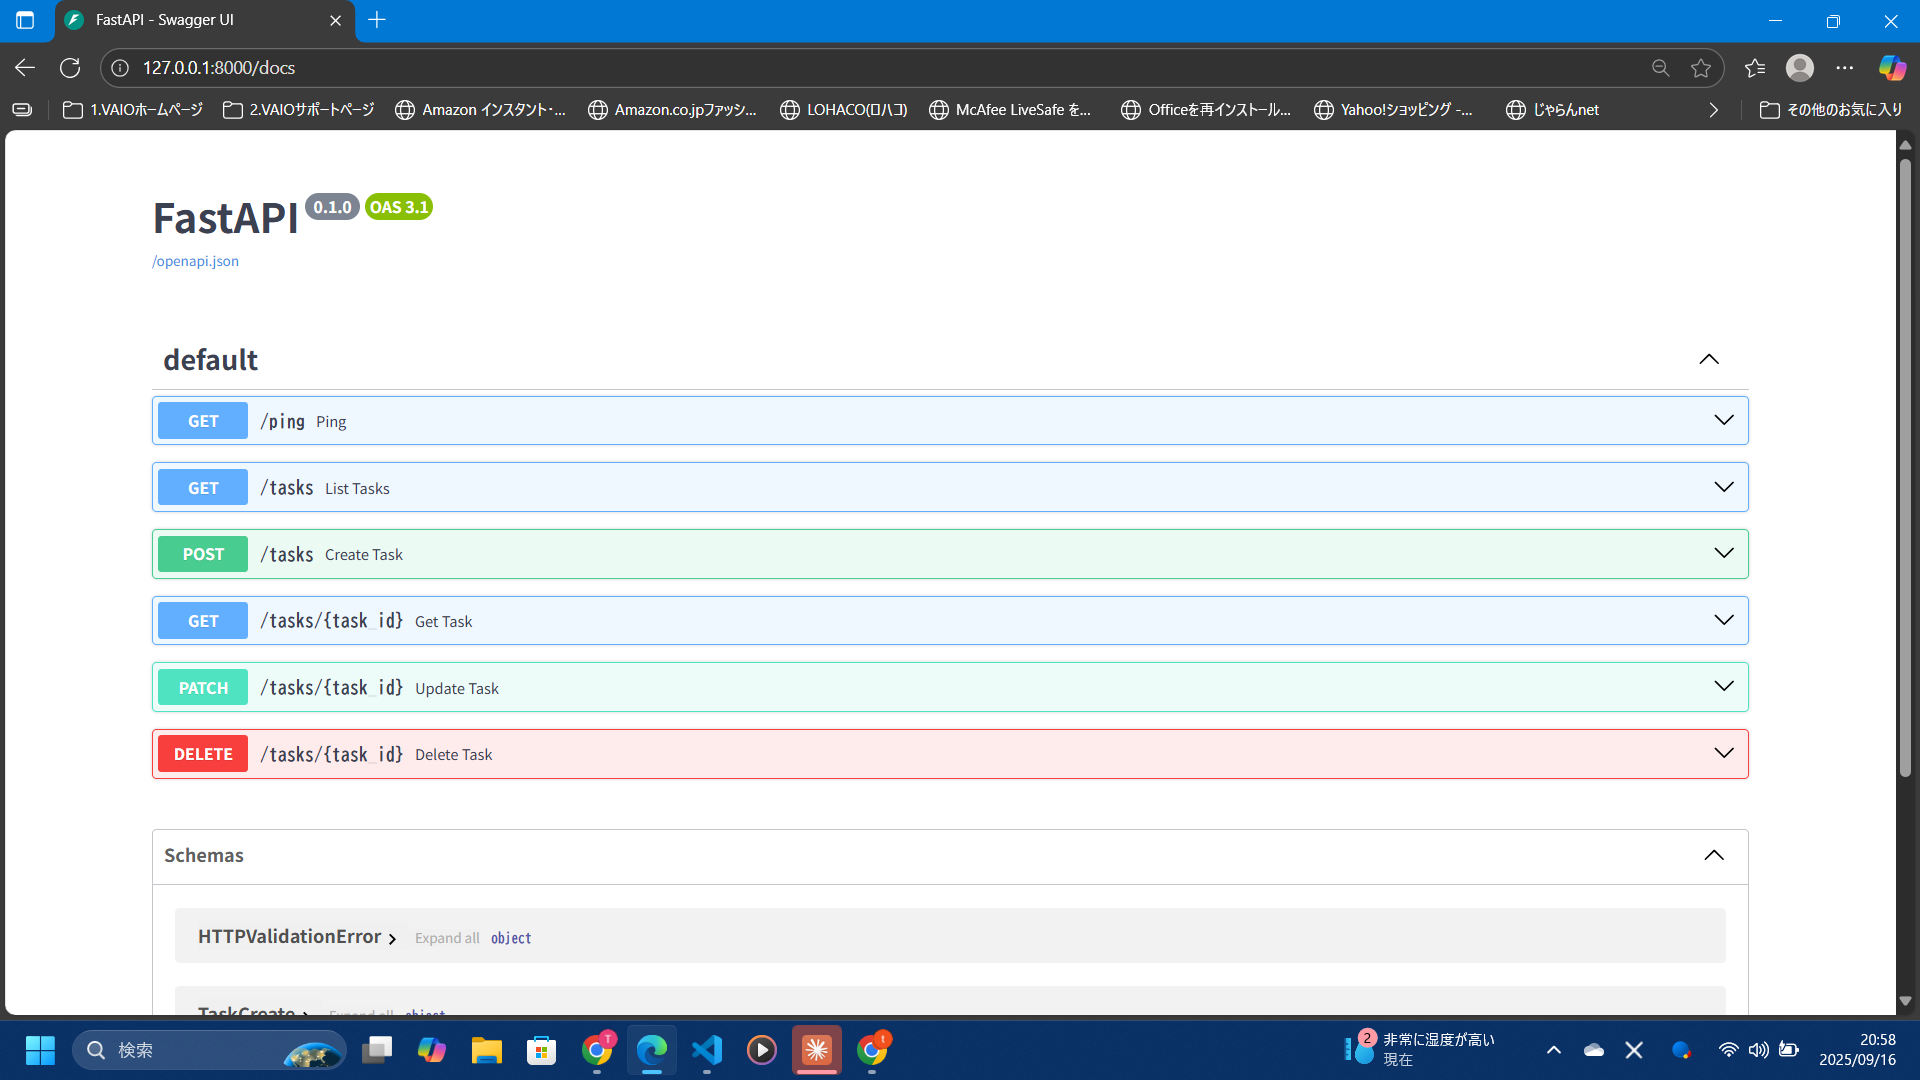Click the Media Player taskbar icon
The width and height of the screenshot is (1920, 1080).
(762, 1050)
